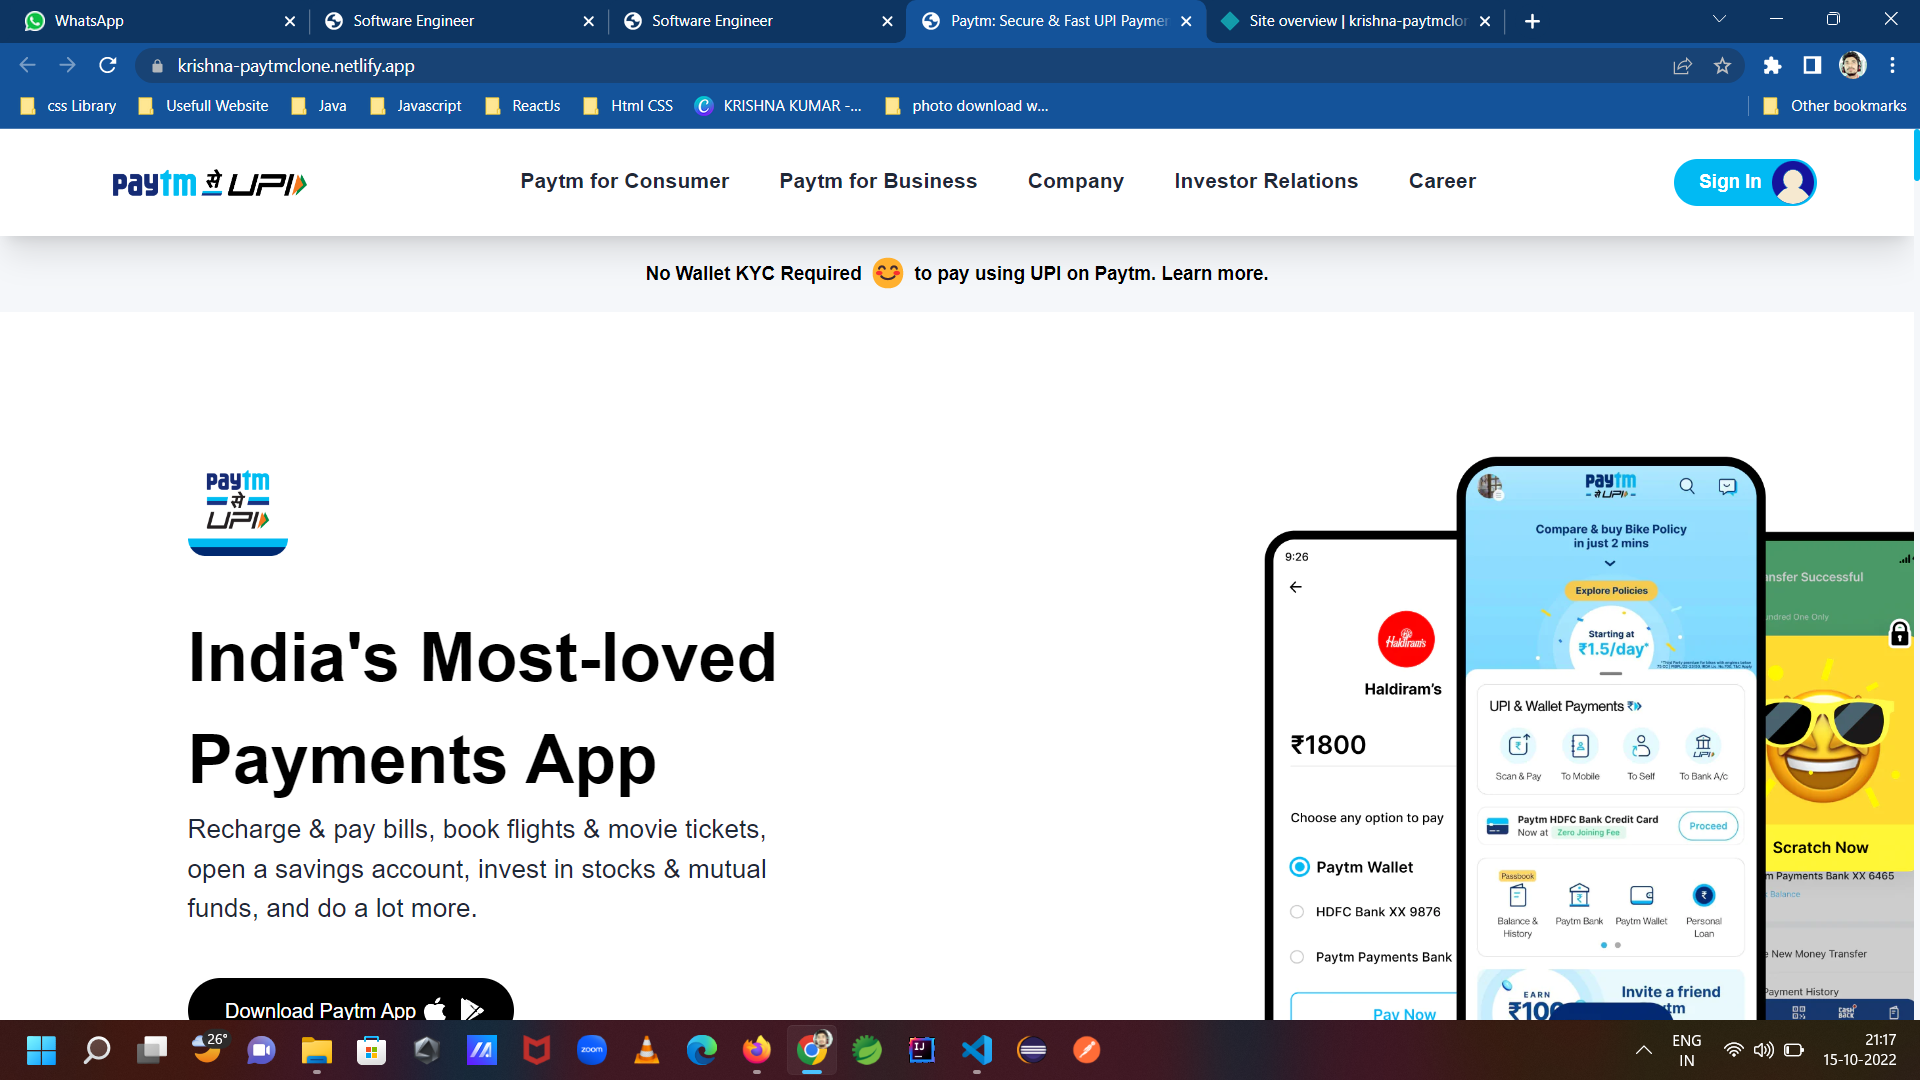This screenshot has width=1920, height=1080.
Task: Open Paytm for Business menu
Action: [x=878, y=181]
